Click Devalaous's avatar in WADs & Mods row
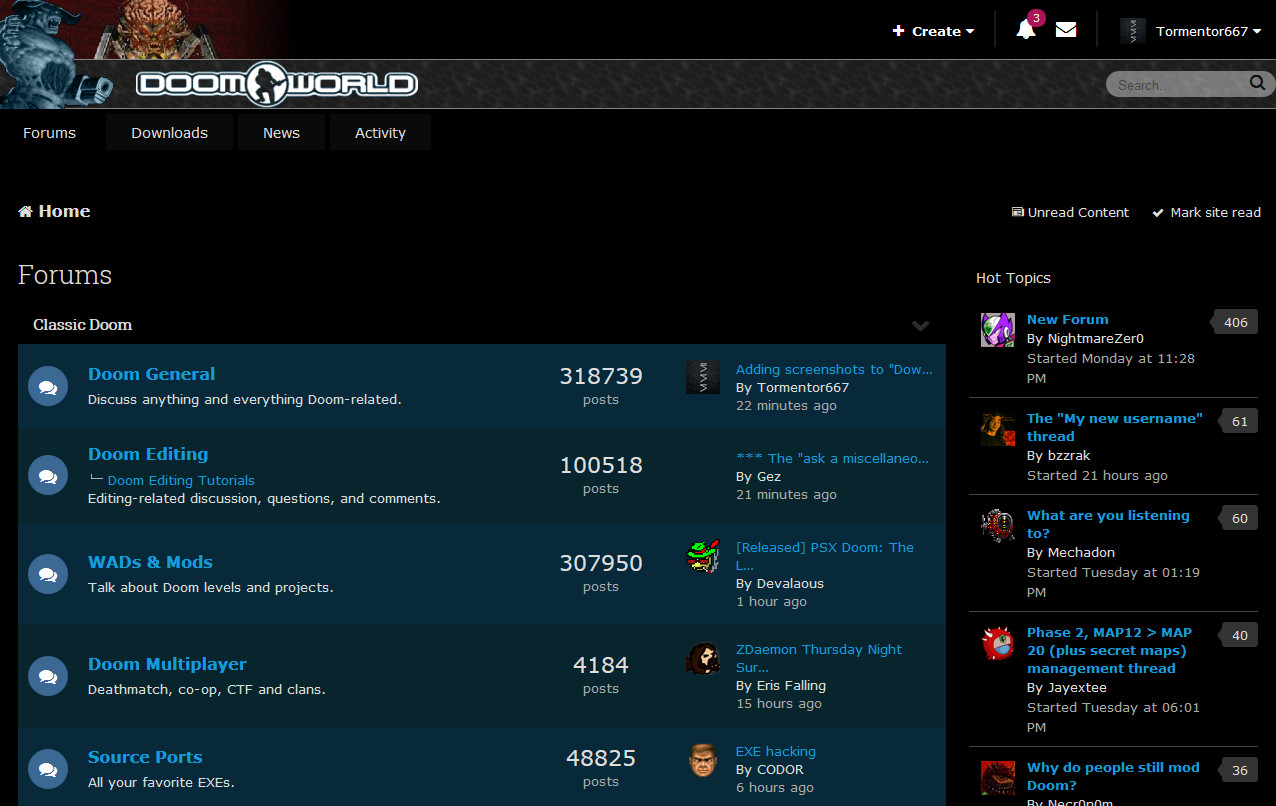The width and height of the screenshot is (1276, 806). tap(703, 556)
